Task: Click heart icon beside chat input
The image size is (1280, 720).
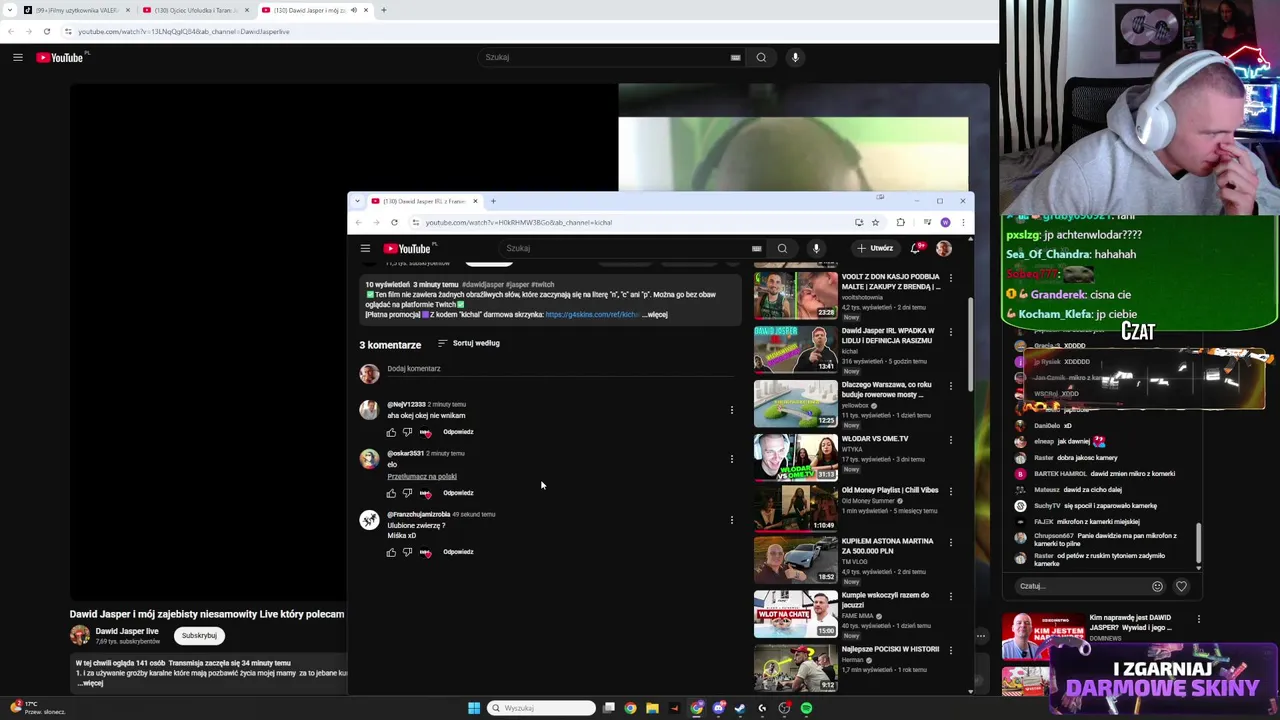Action: coord(1181,586)
